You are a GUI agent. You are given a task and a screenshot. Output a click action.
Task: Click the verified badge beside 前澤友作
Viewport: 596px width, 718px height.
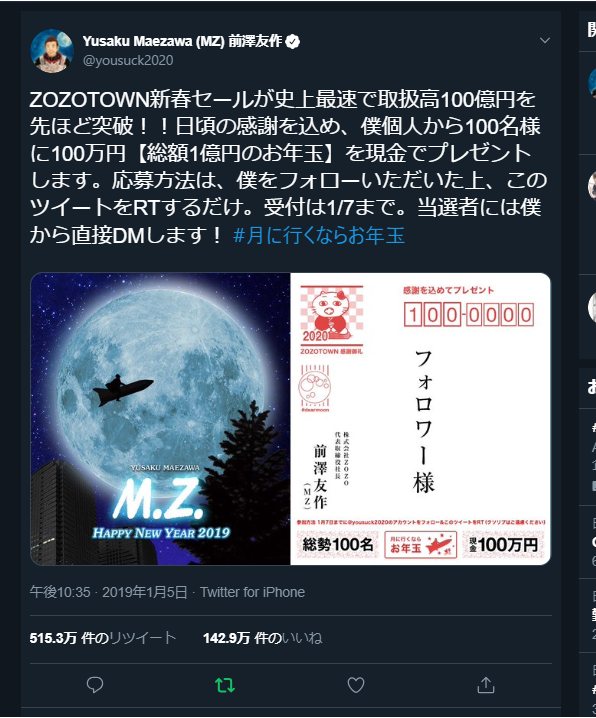pyautogui.click(x=293, y=42)
